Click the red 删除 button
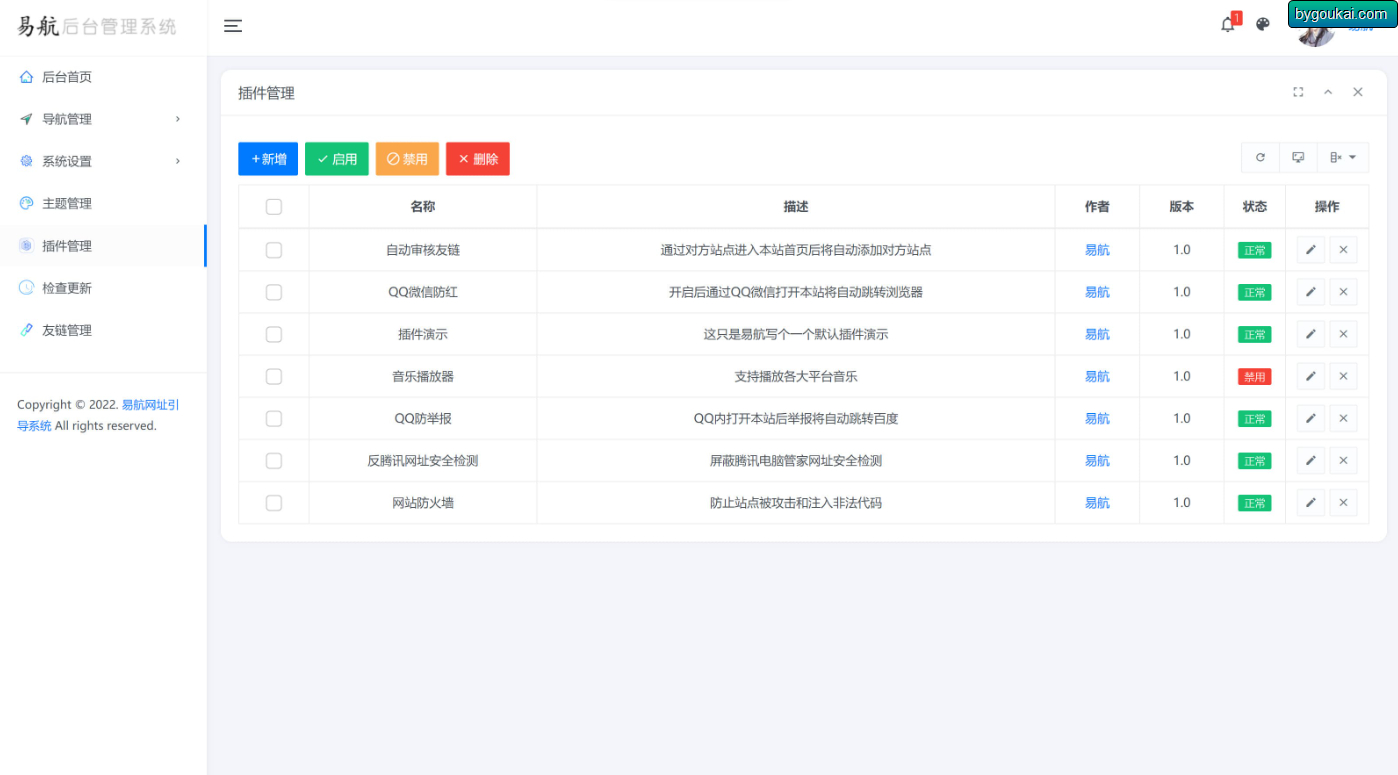Viewport: 1398px width, 775px height. point(478,159)
